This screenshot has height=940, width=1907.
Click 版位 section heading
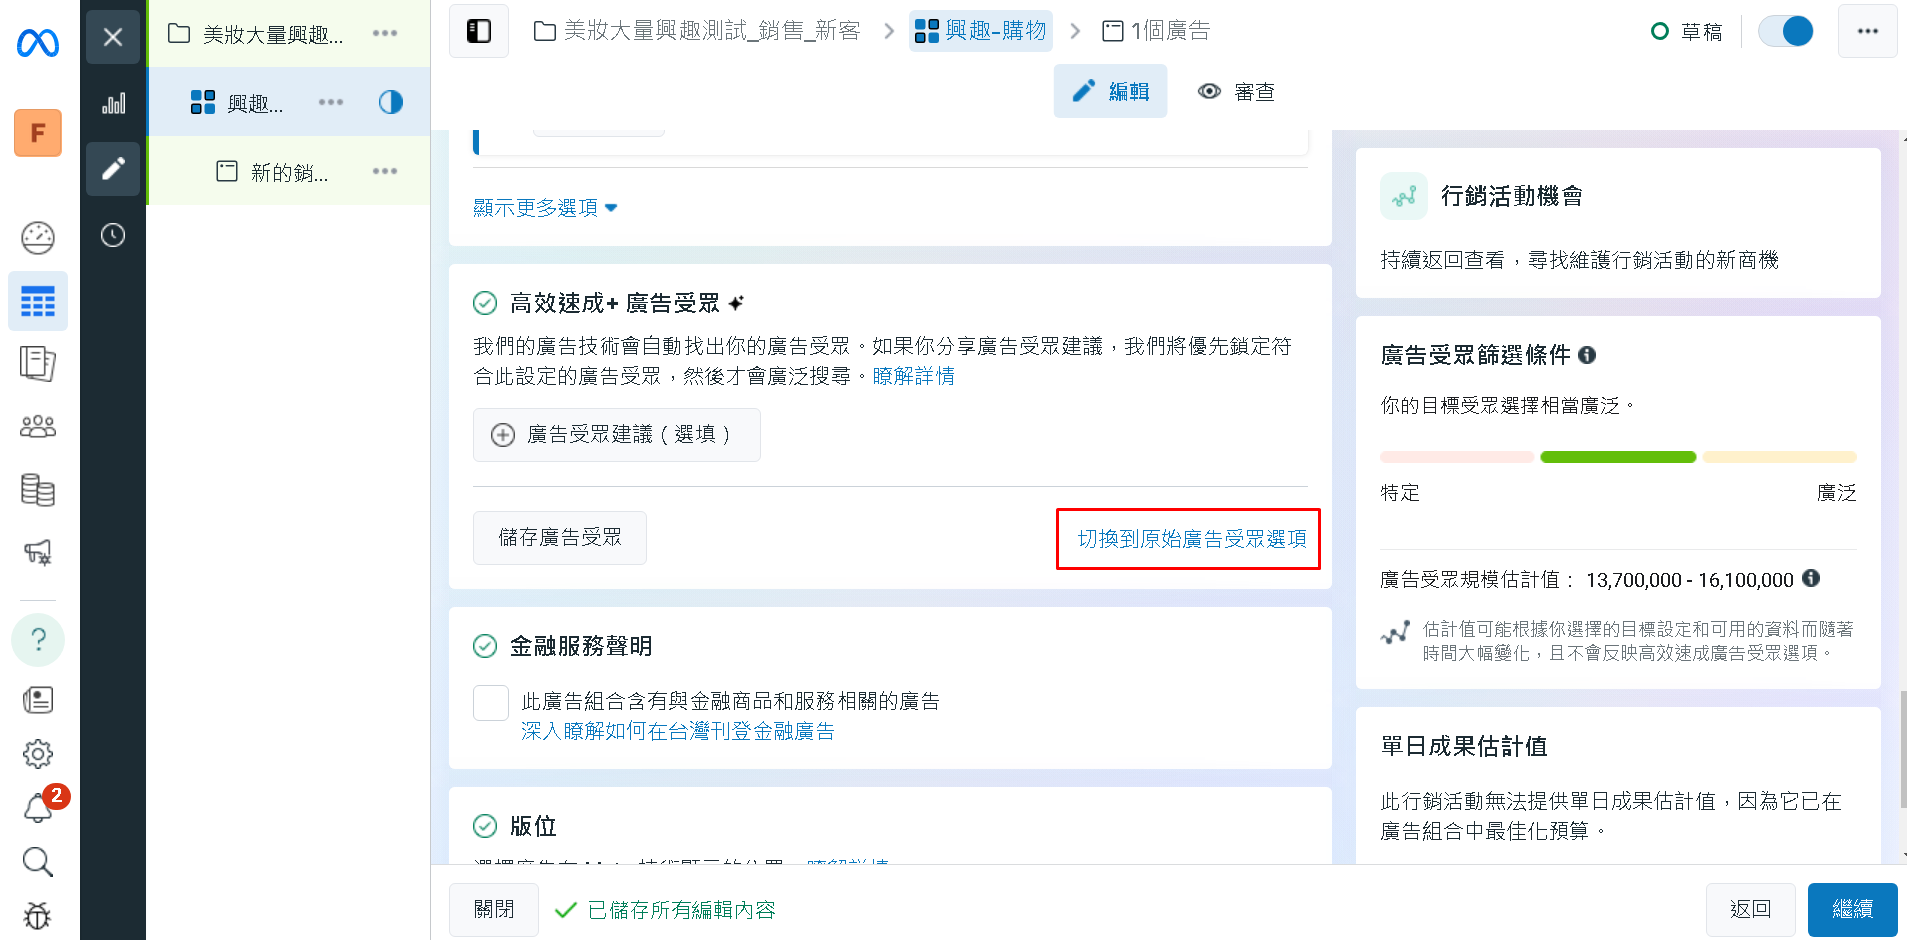tap(533, 826)
